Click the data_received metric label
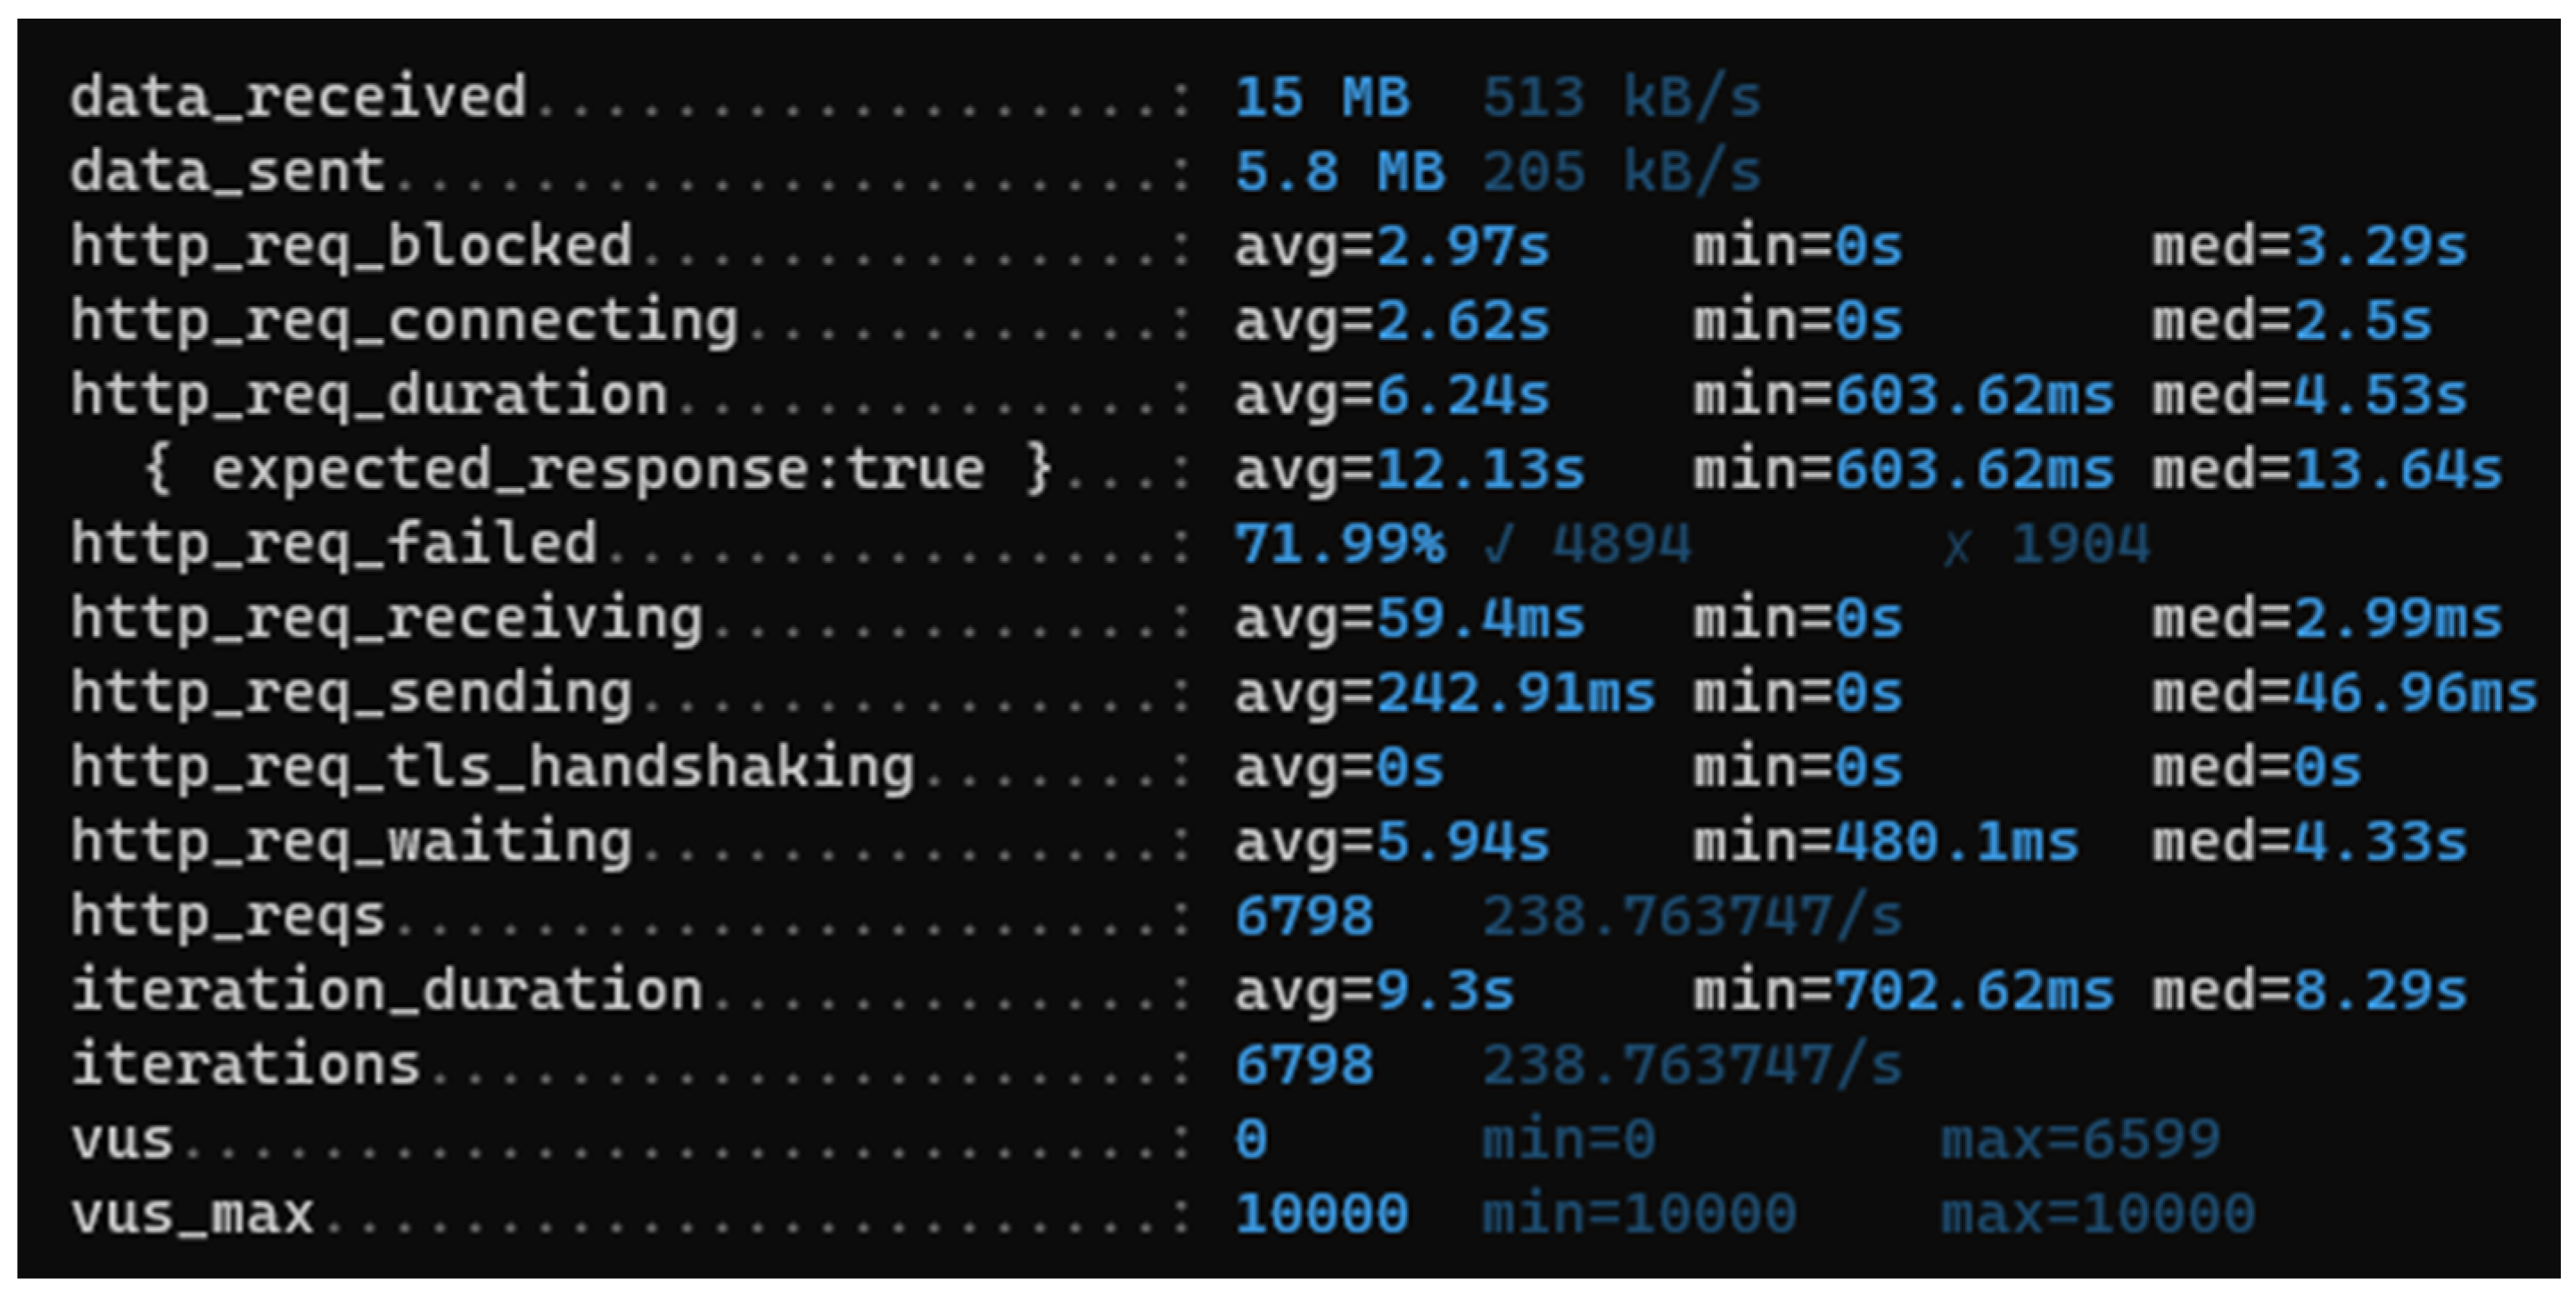The height and width of the screenshot is (1296, 2576). [x=298, y=98]
